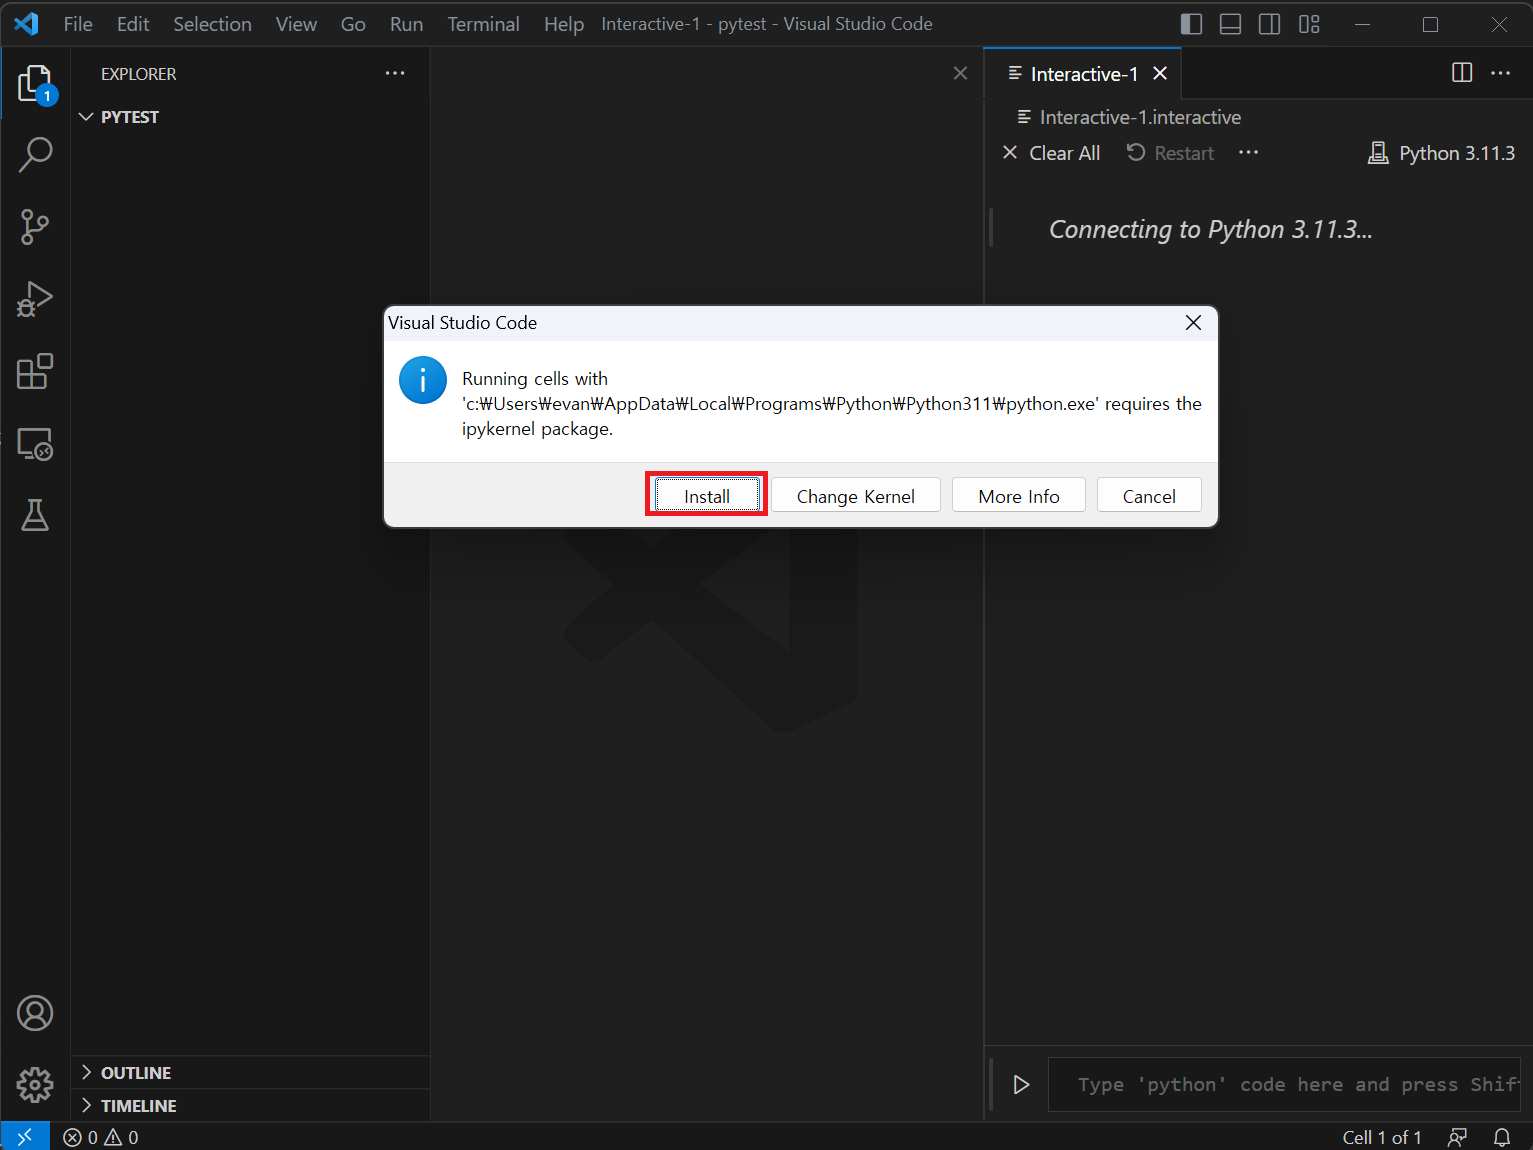Open the Extensions view icon
The width and height of the screenshot is (1533, 1150).
pyautogui.click(x=35, y=371)
